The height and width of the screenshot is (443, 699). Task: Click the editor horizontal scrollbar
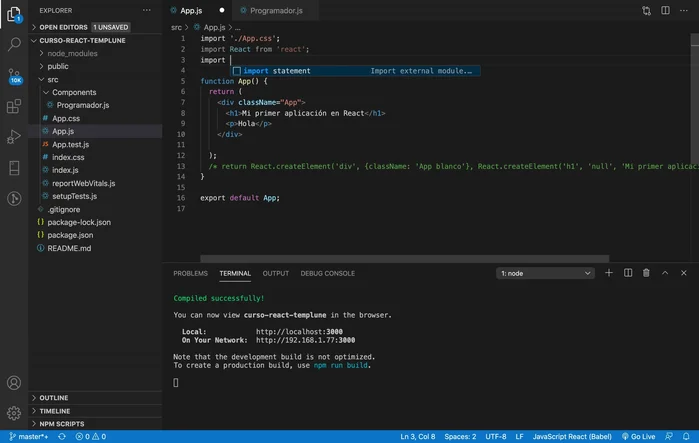[x=404, y=258]
